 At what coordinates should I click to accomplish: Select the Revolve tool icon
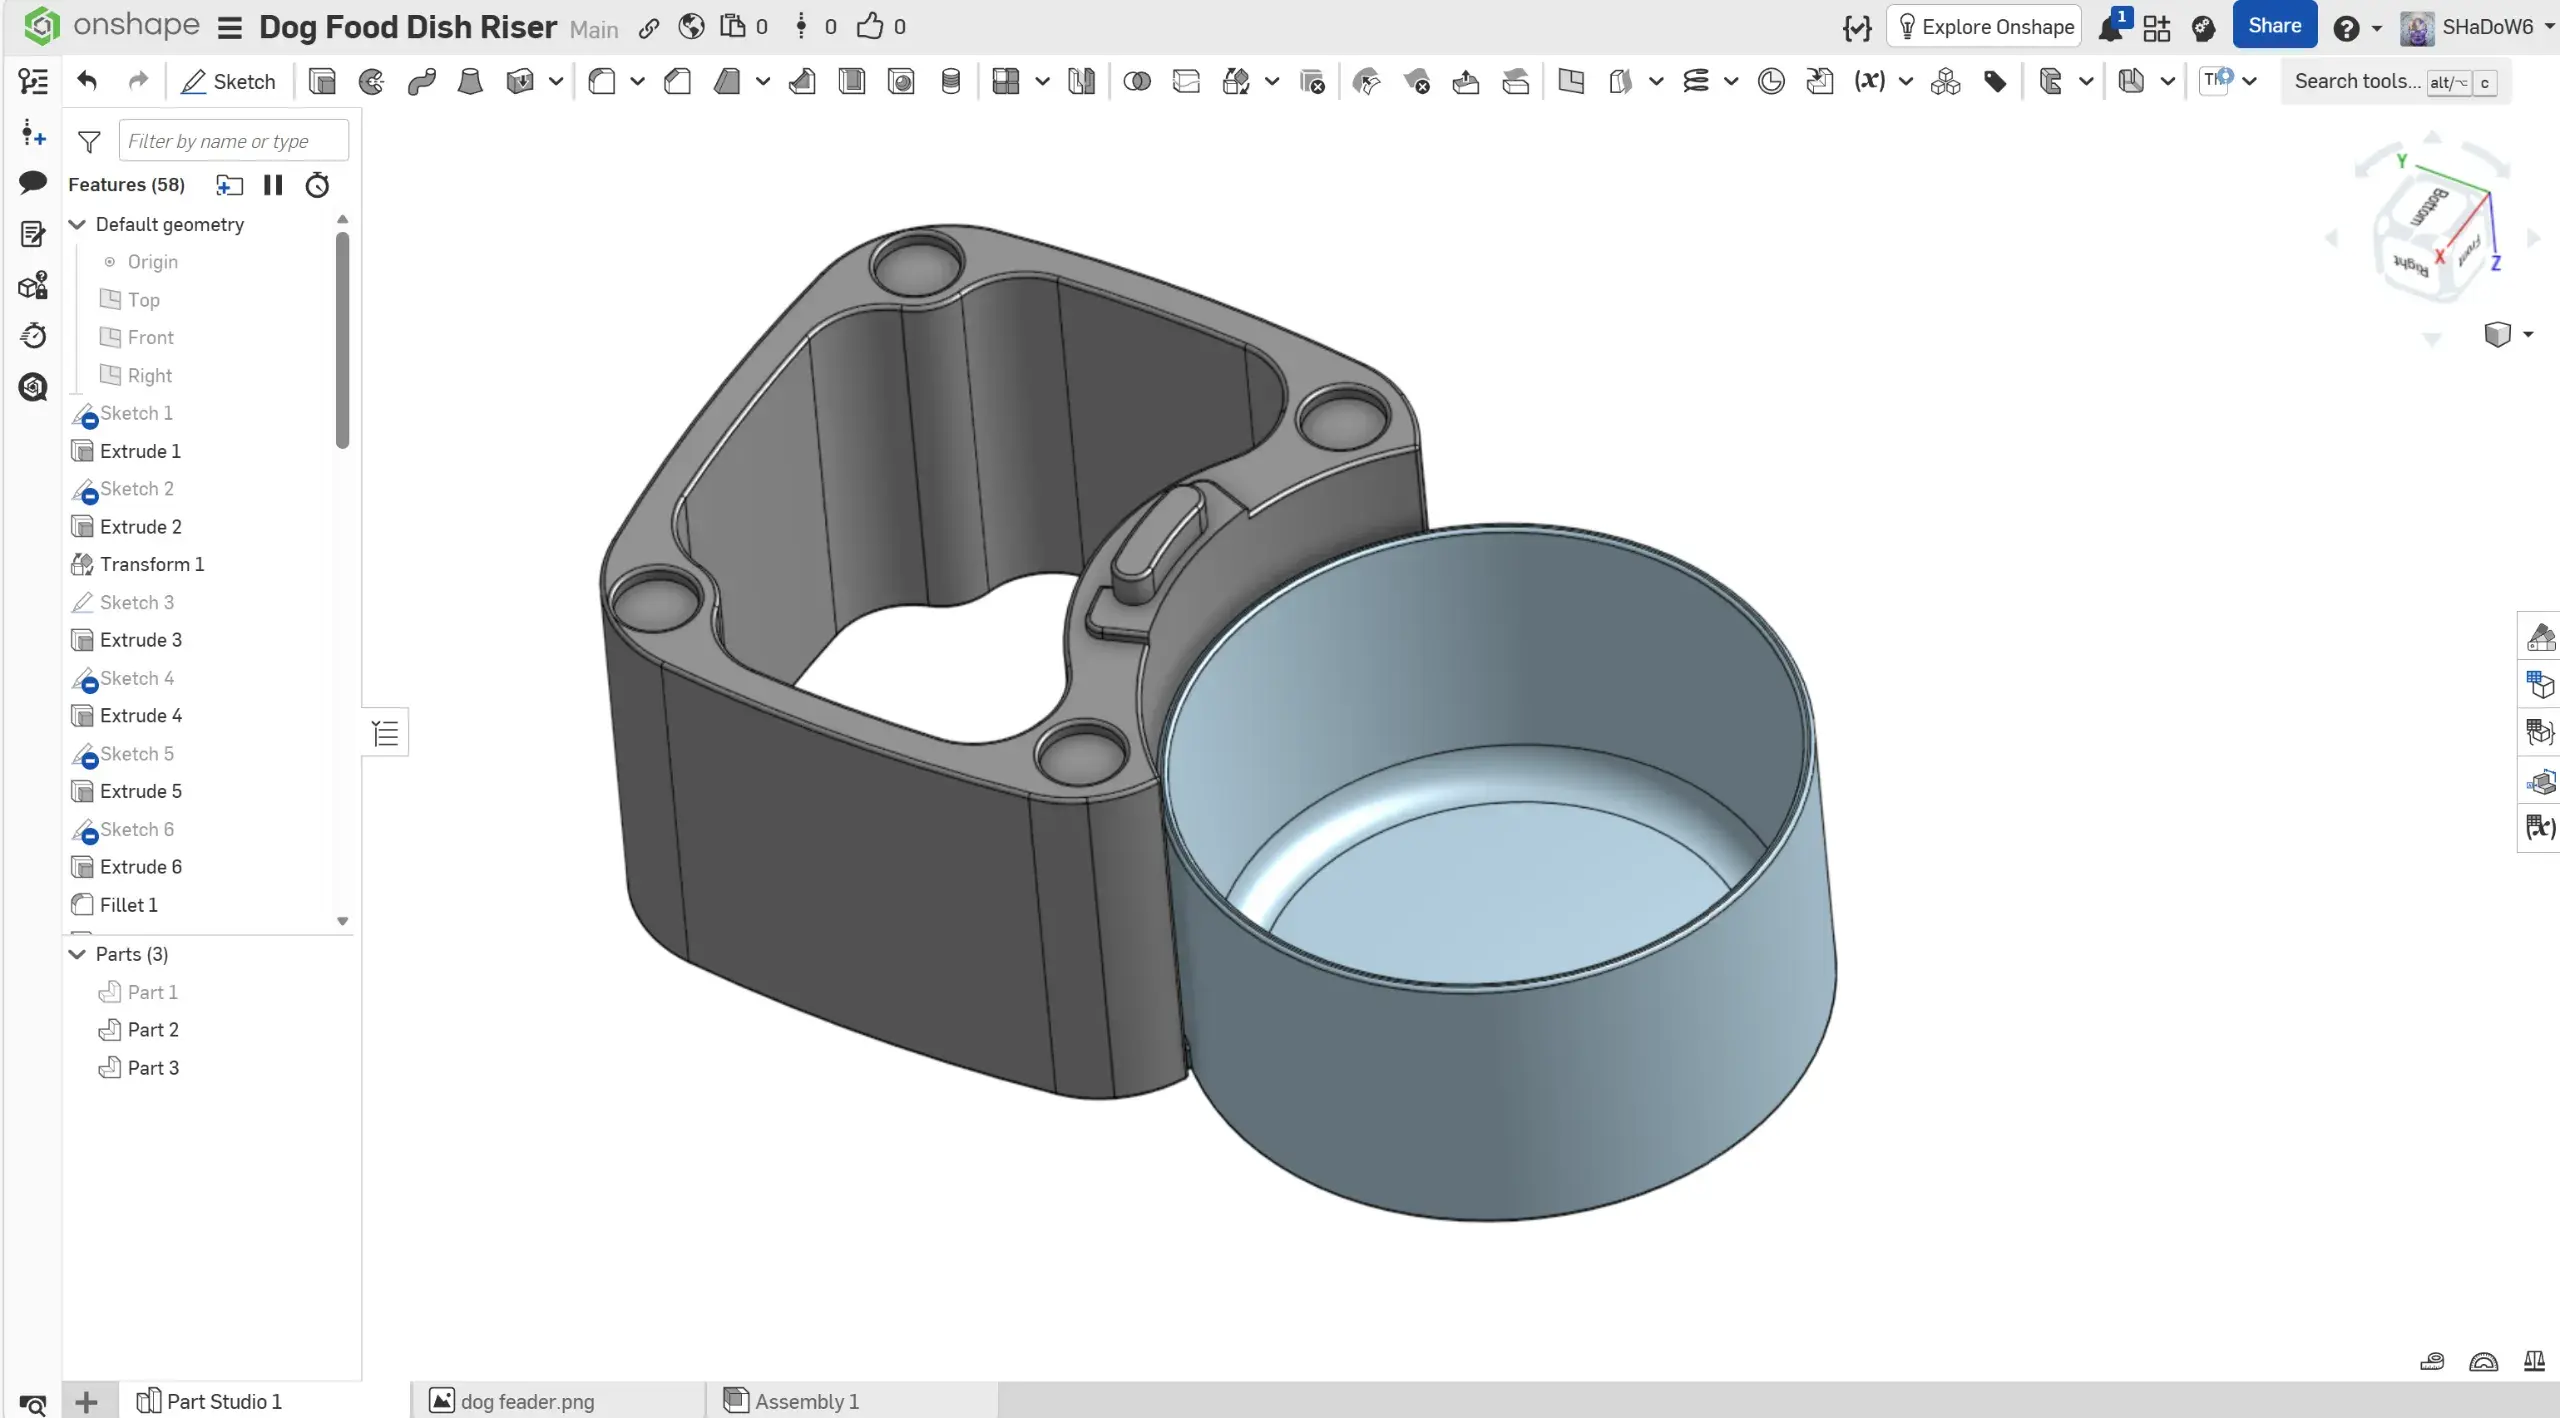(x=372, y=81)
